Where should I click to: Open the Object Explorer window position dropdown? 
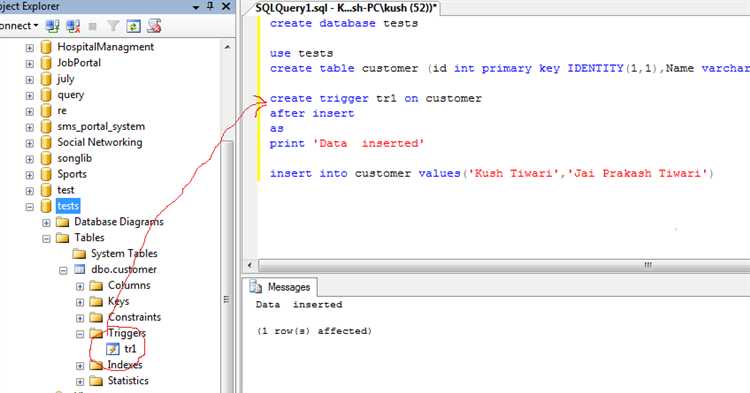[x=196, y=7]
